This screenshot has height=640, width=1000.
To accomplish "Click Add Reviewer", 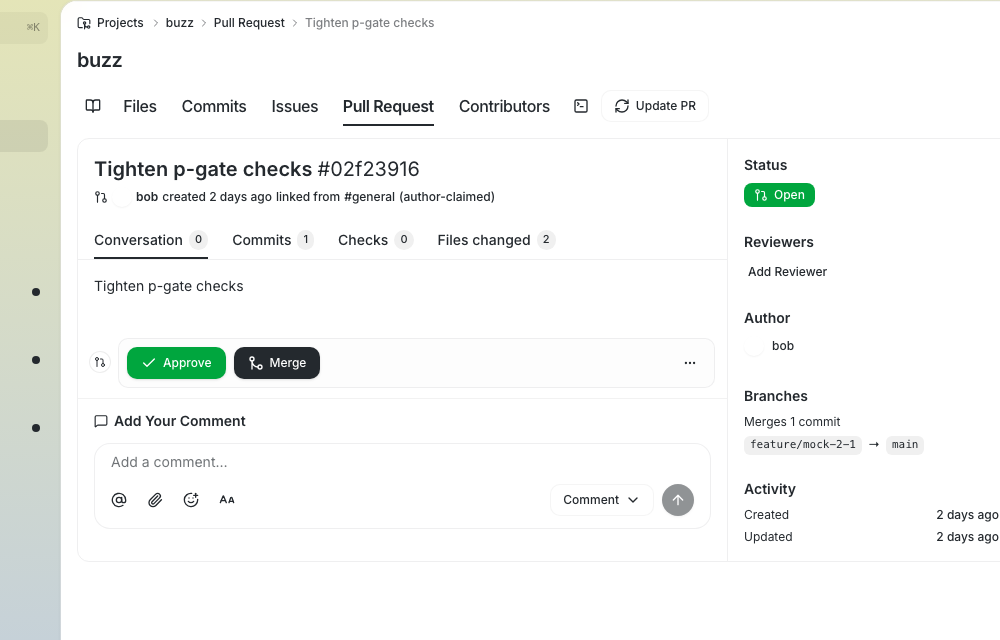I will click(787, 272).
